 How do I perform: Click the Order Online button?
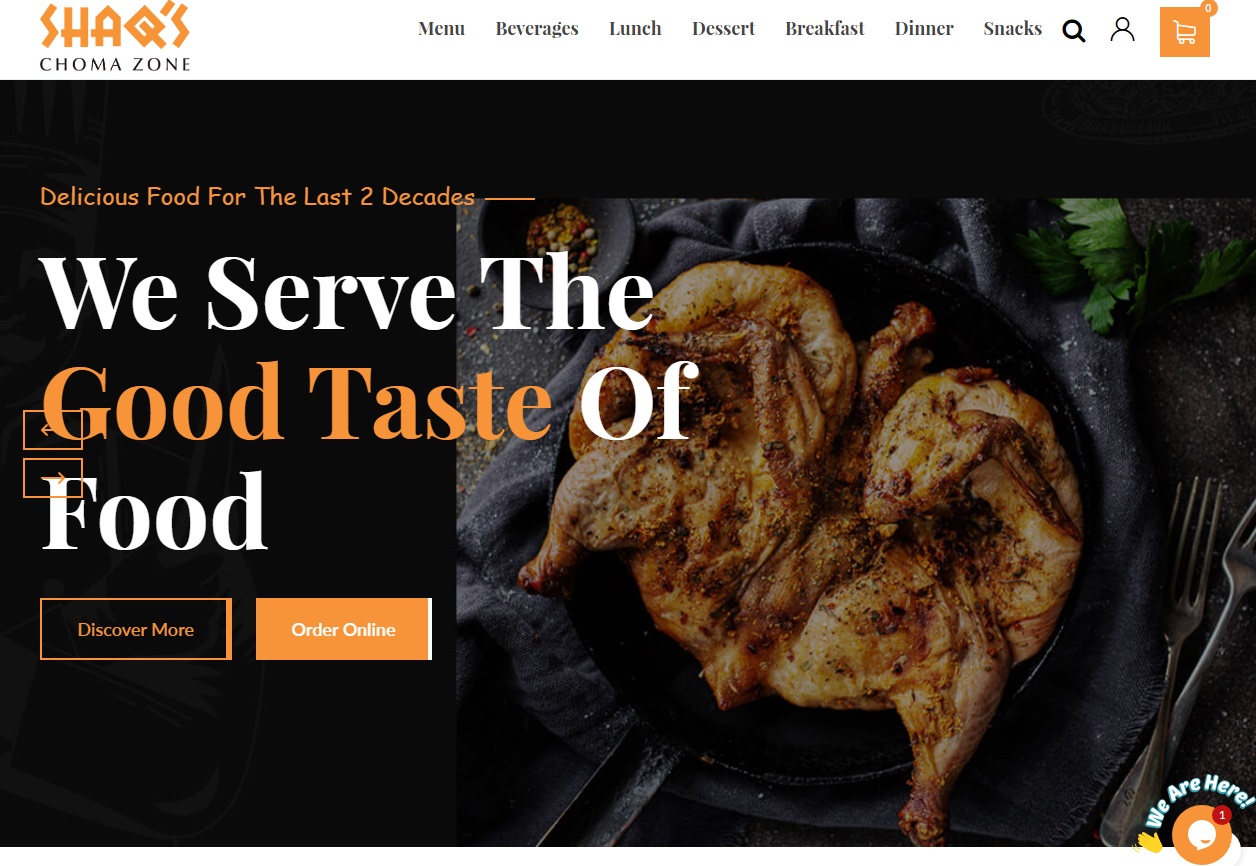click(x=344, y=629)
